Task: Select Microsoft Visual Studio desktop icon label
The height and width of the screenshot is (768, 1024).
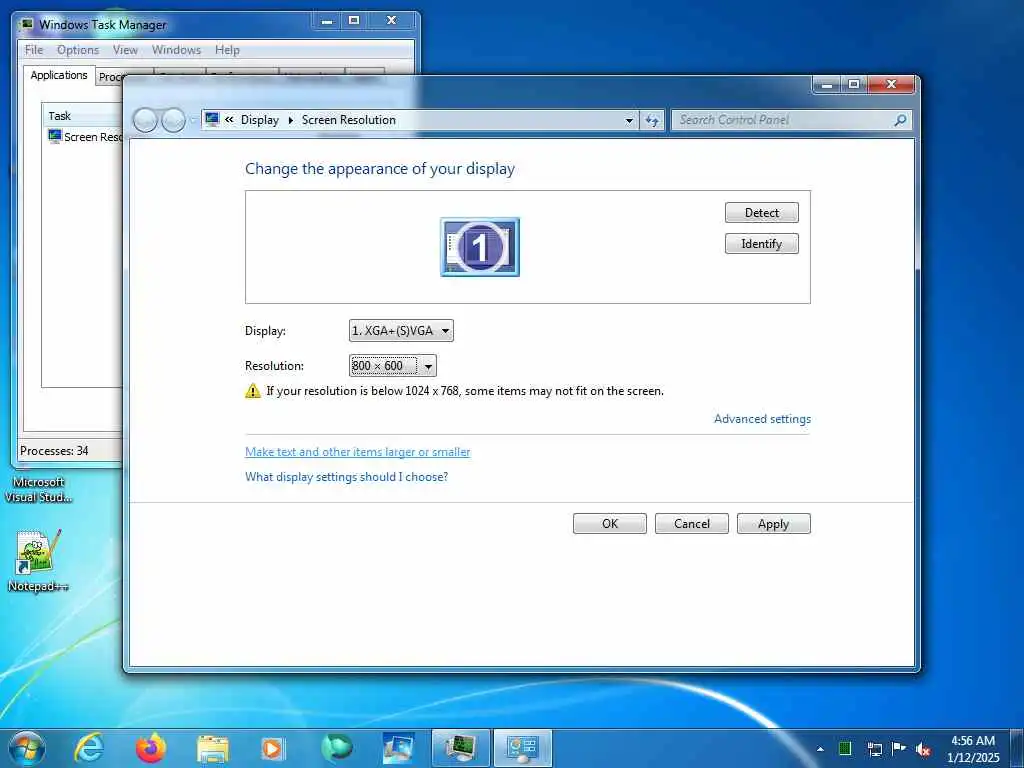Action: pos(38,489)
